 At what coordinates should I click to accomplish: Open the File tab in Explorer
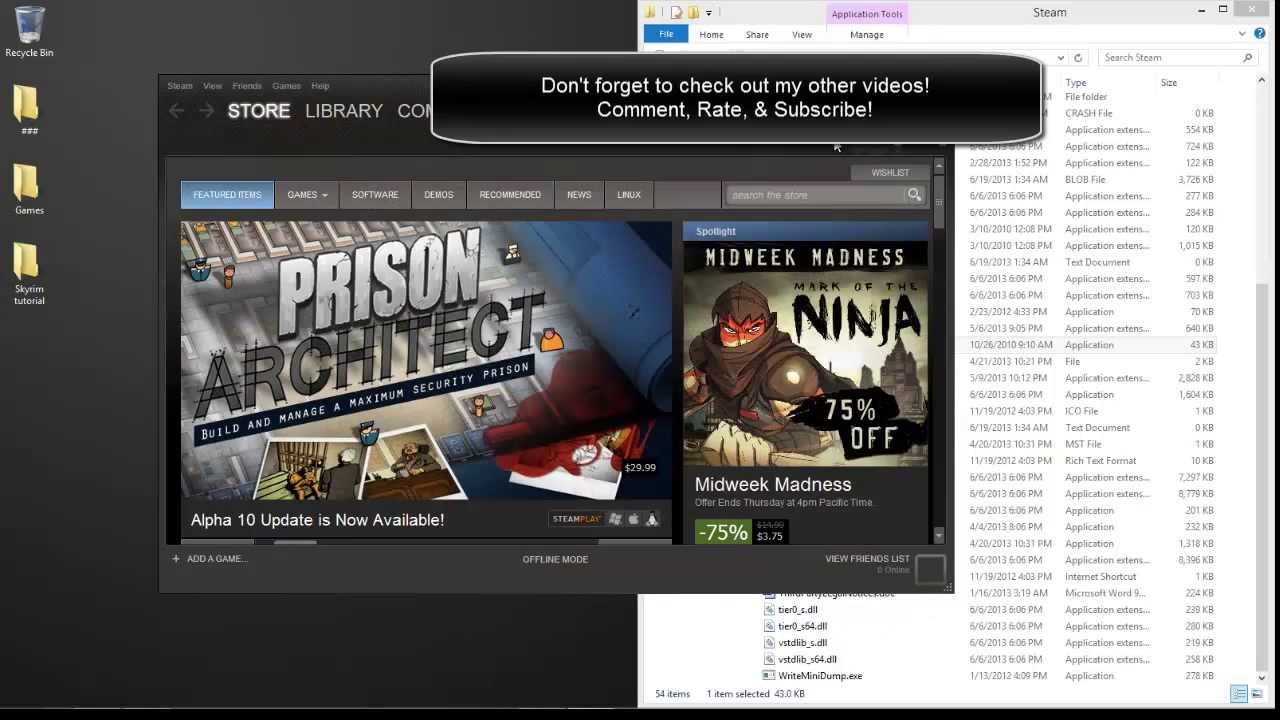click(x=666, y=34)
